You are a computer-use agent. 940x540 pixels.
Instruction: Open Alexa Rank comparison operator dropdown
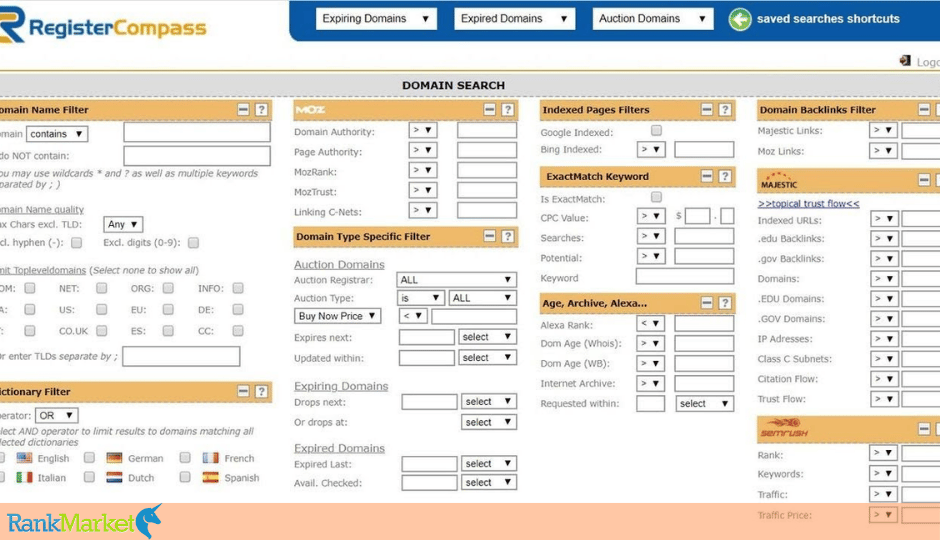coord(650,324)
